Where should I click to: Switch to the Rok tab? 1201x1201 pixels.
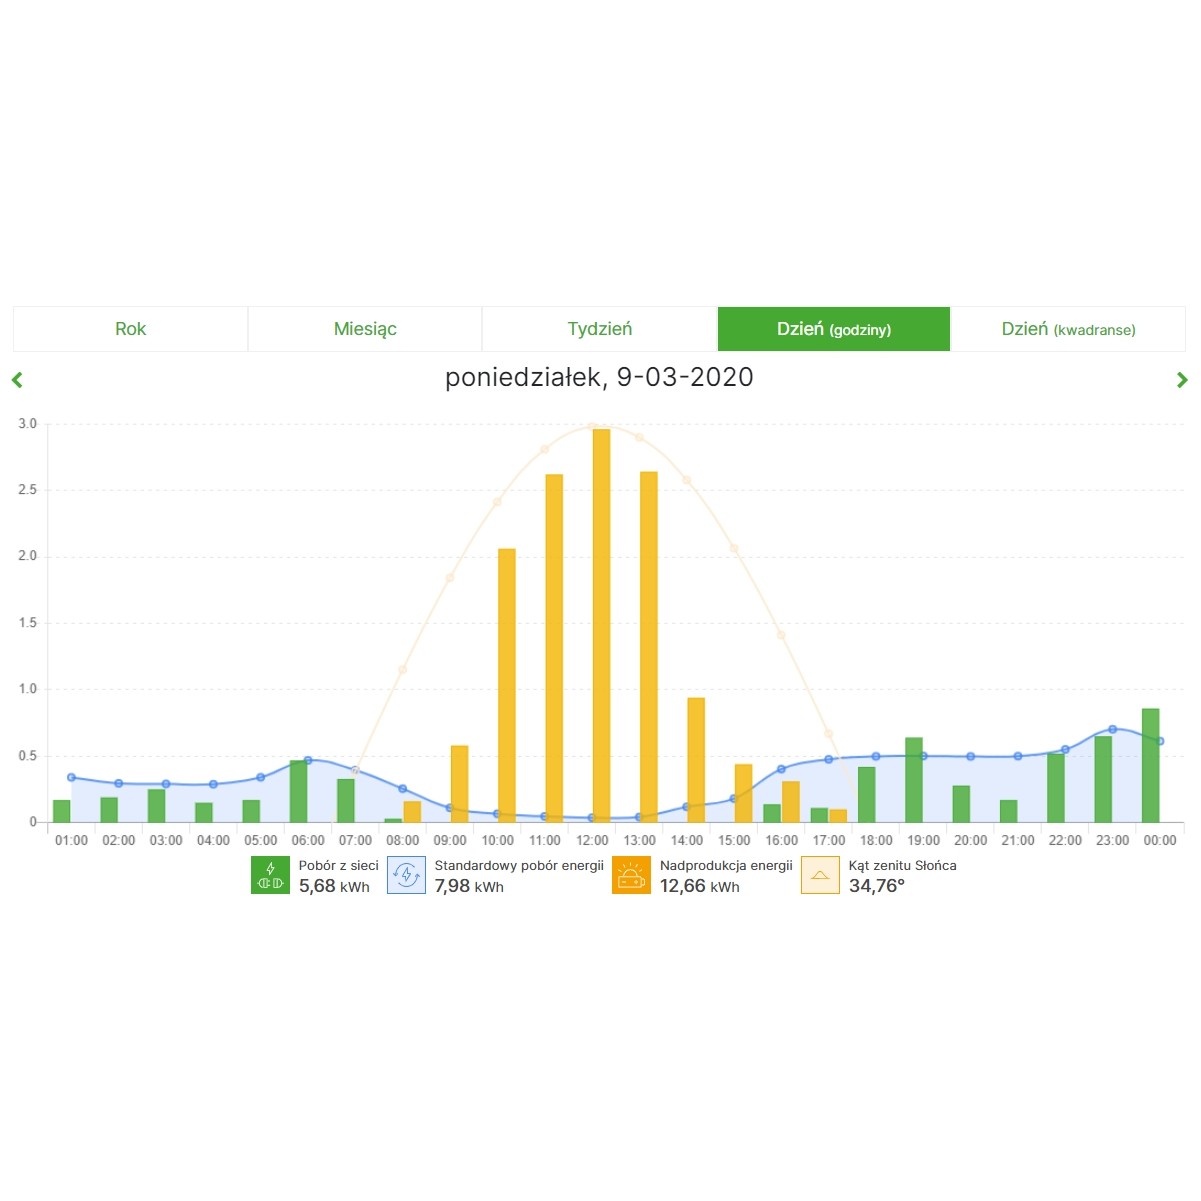tap(130, 329)
